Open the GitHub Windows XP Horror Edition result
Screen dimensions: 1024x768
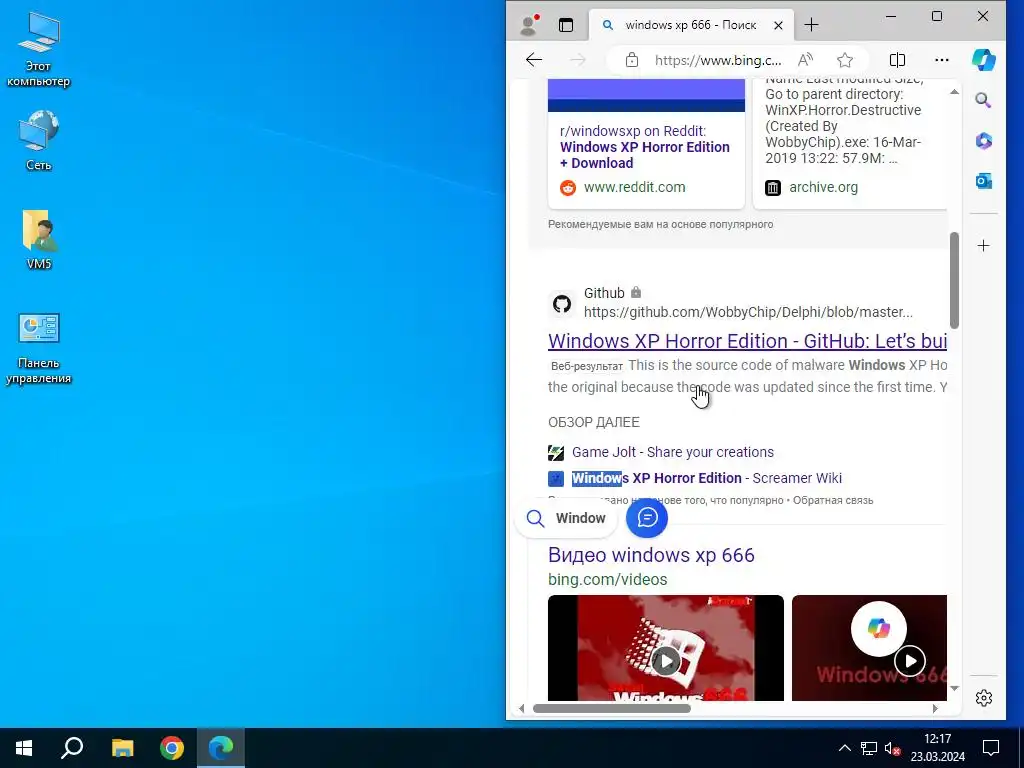(x=747, y=341)
